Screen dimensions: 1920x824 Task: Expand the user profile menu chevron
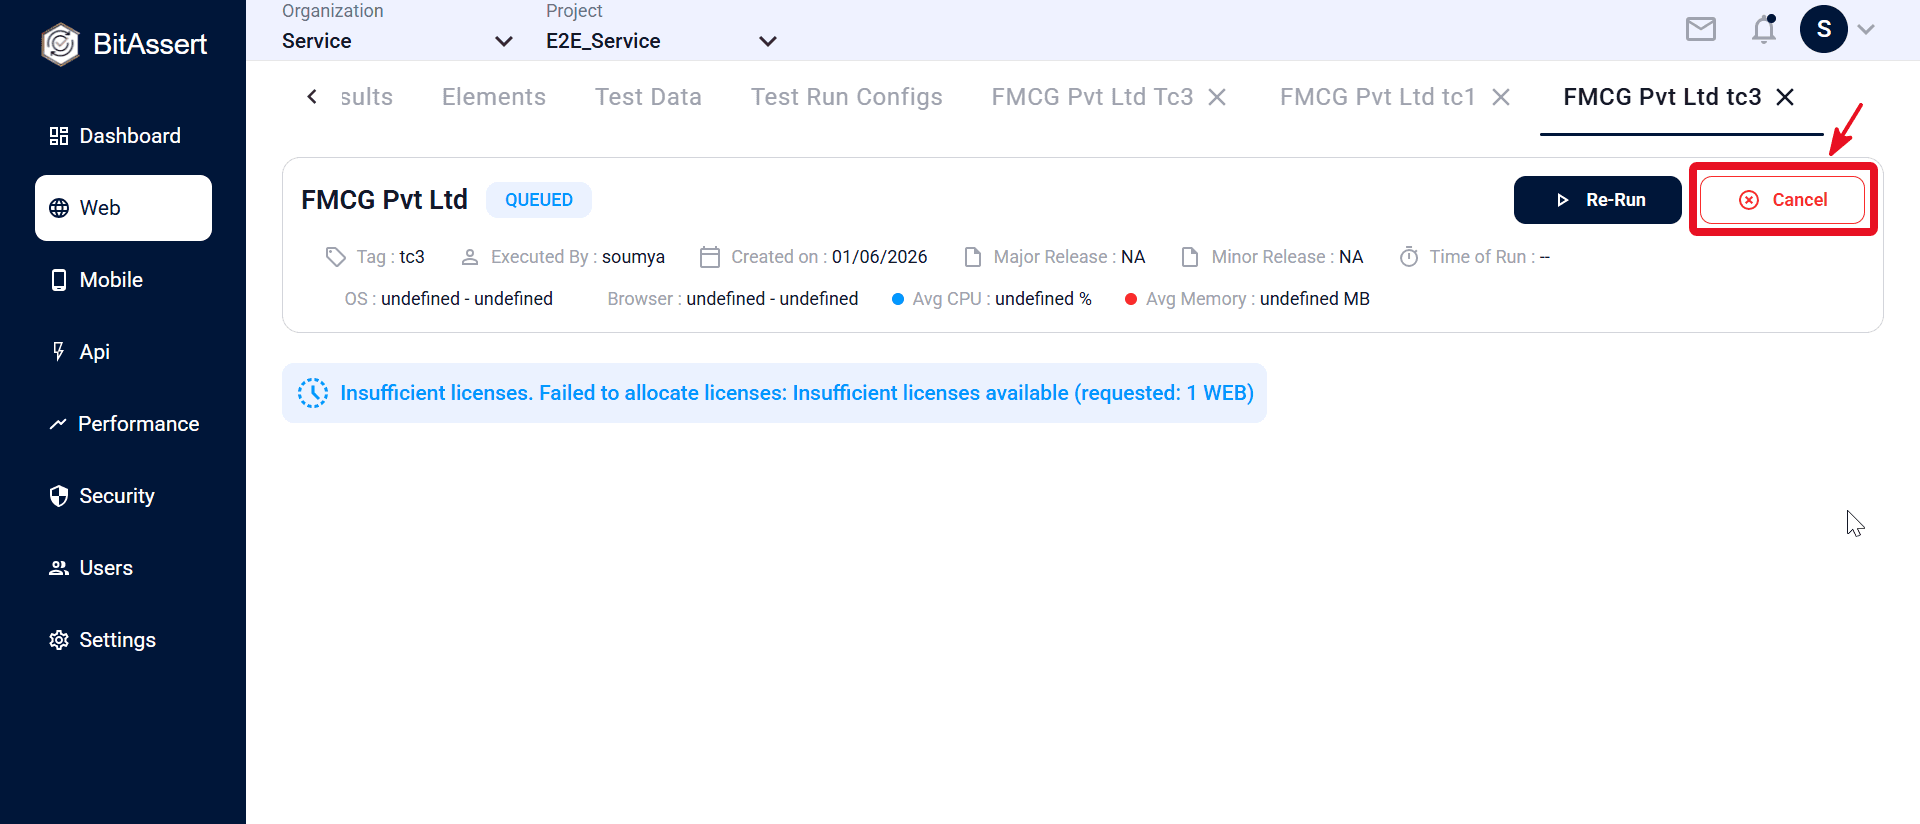pyautogui.click(x=1866, y=29)
